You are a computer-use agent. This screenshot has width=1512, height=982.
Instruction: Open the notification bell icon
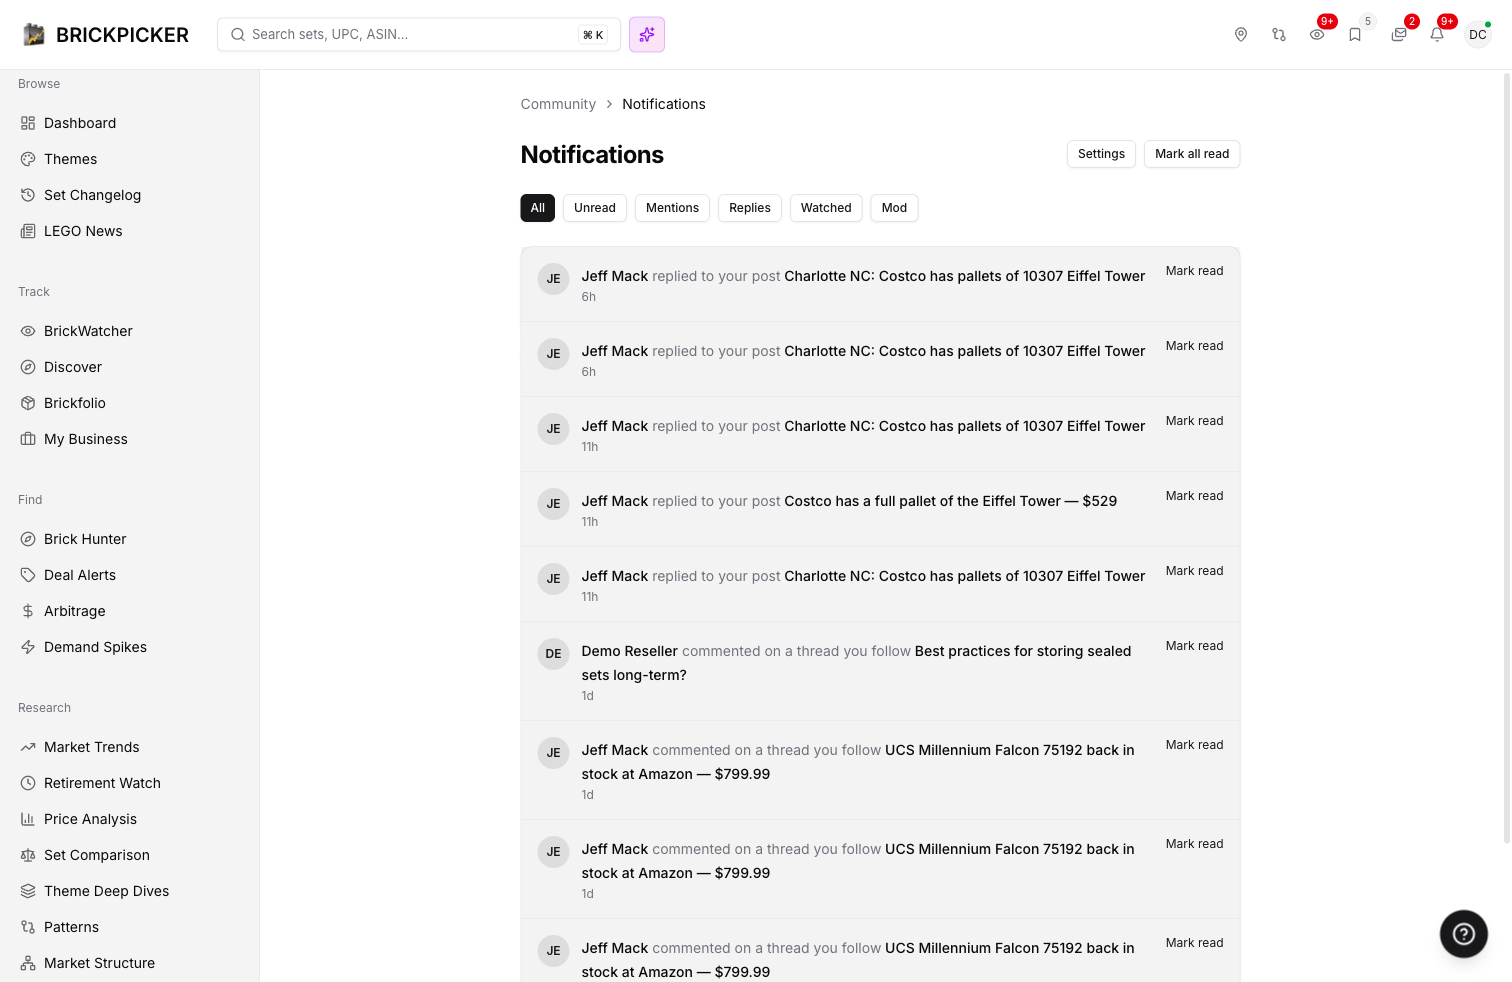[x=1437, y=35]
